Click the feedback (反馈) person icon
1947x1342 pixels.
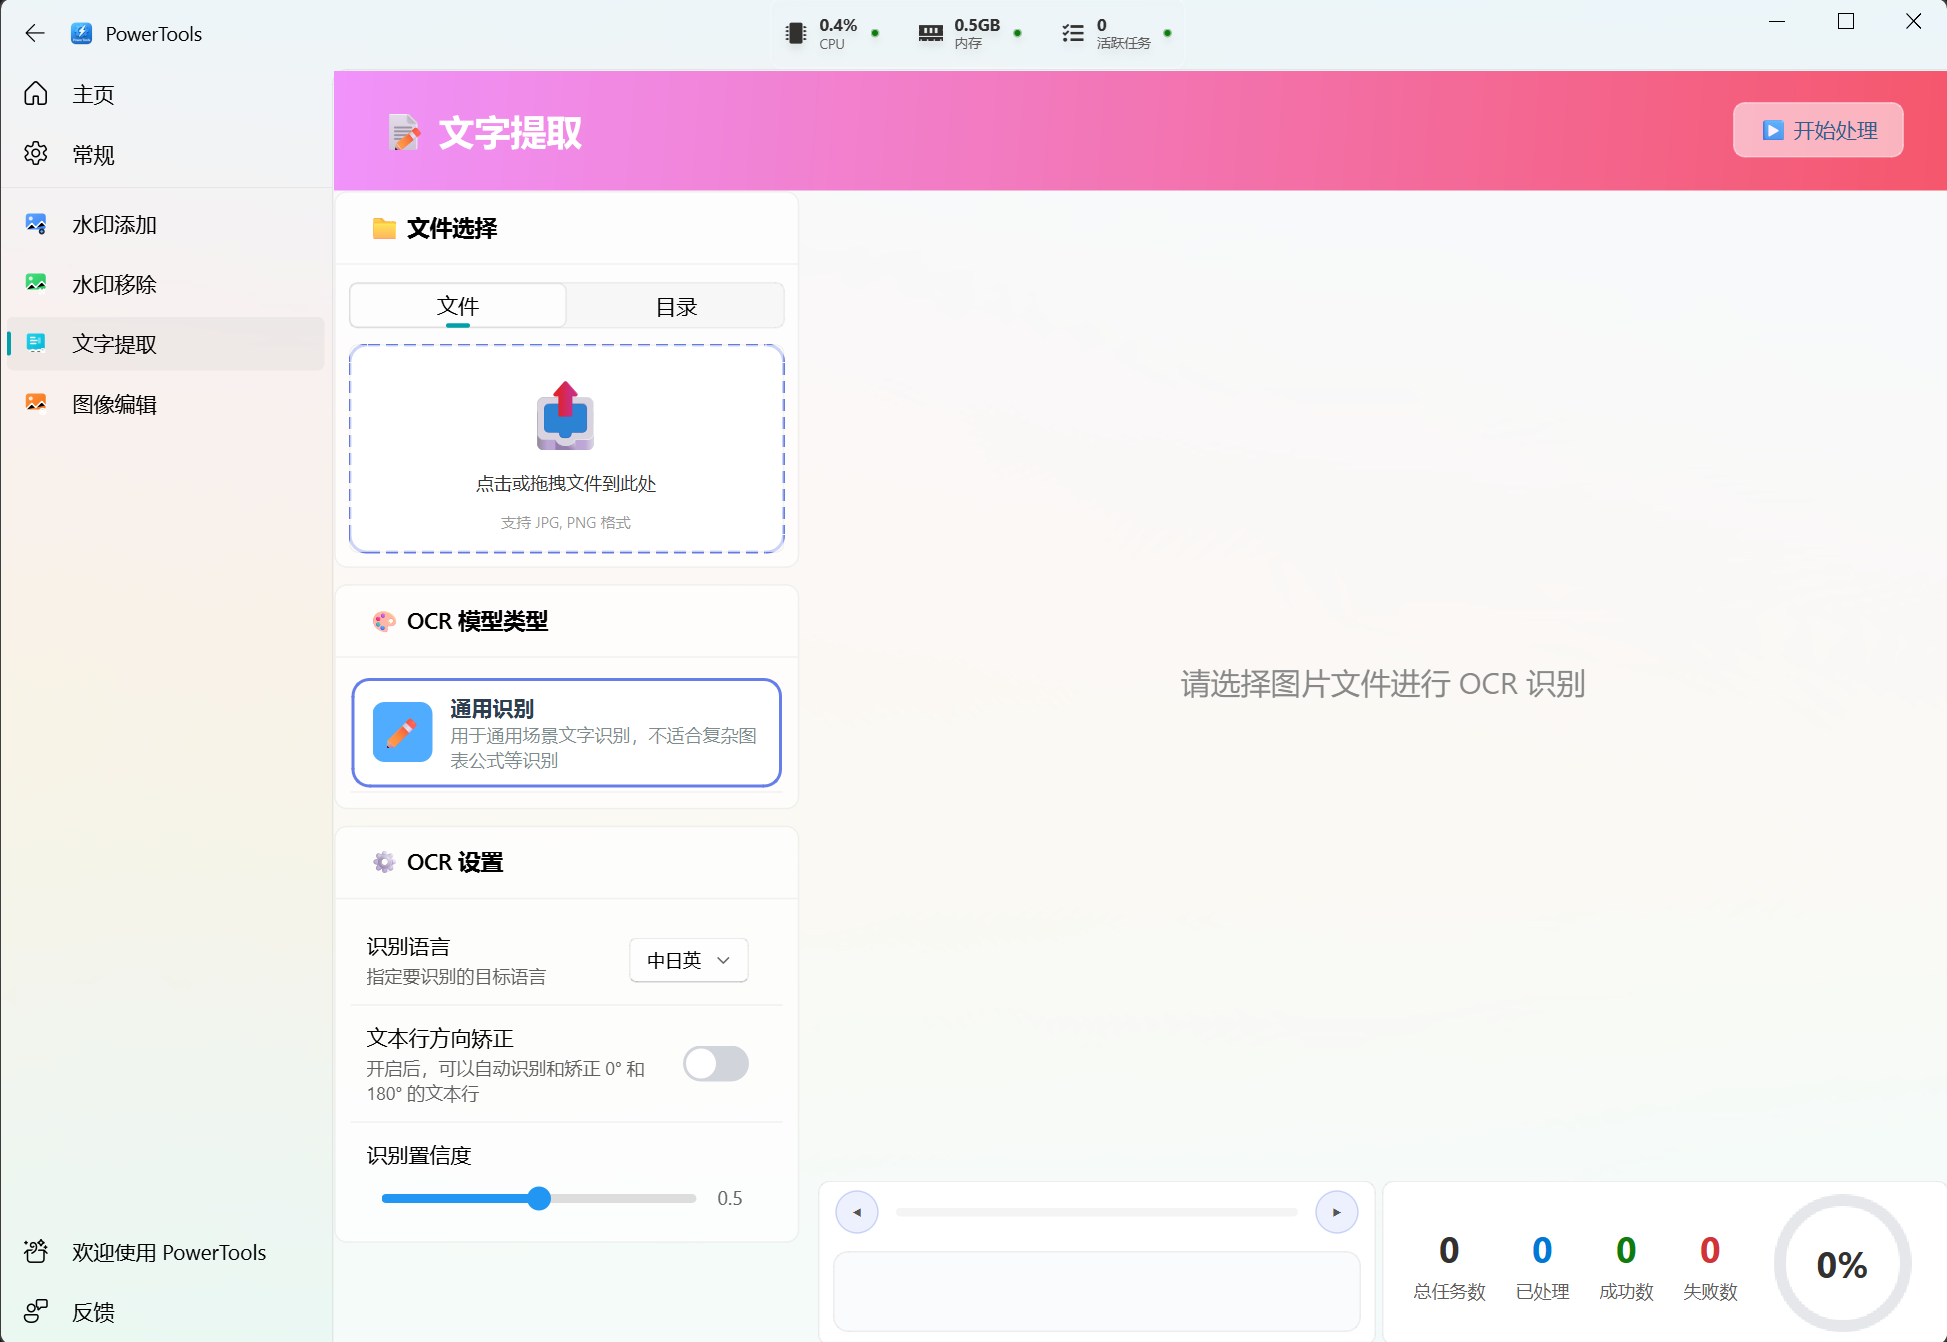(36, 1312)
